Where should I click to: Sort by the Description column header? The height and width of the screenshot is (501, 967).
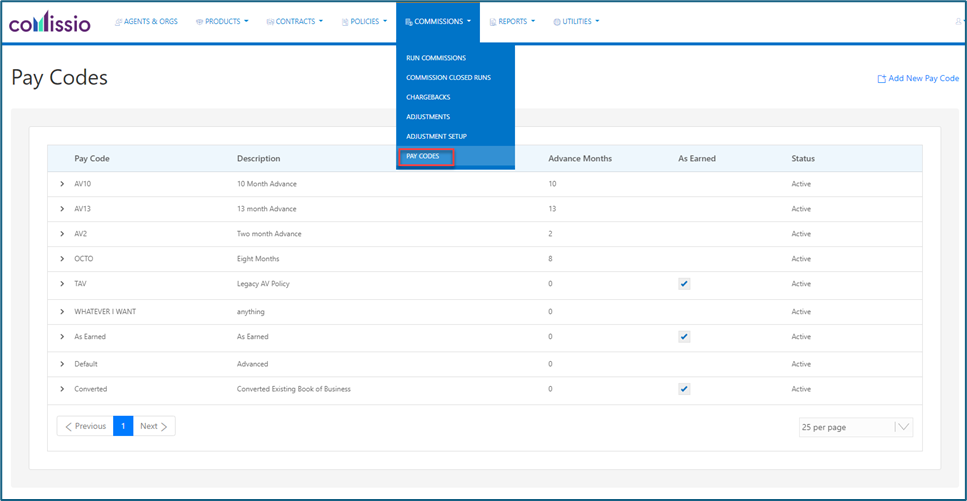258,159
